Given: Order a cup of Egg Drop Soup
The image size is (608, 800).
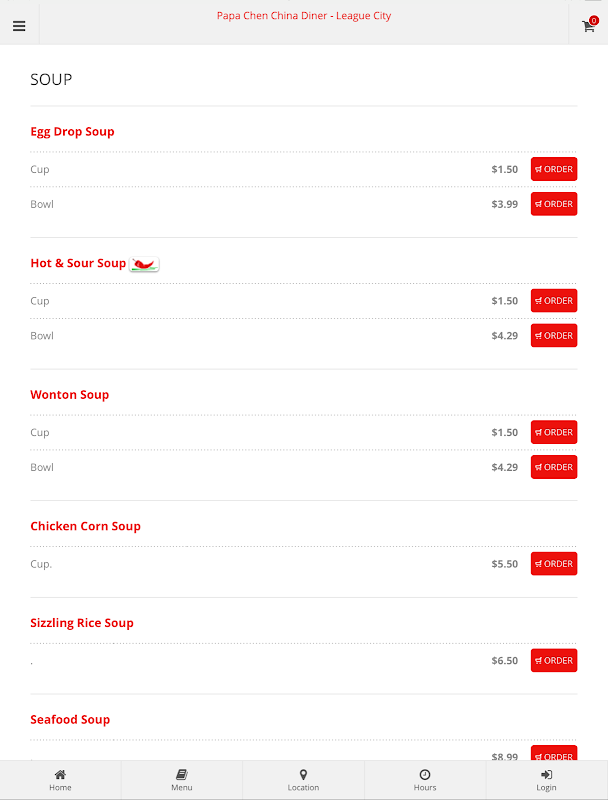Looking at the screenshot, I should (554, 169).
